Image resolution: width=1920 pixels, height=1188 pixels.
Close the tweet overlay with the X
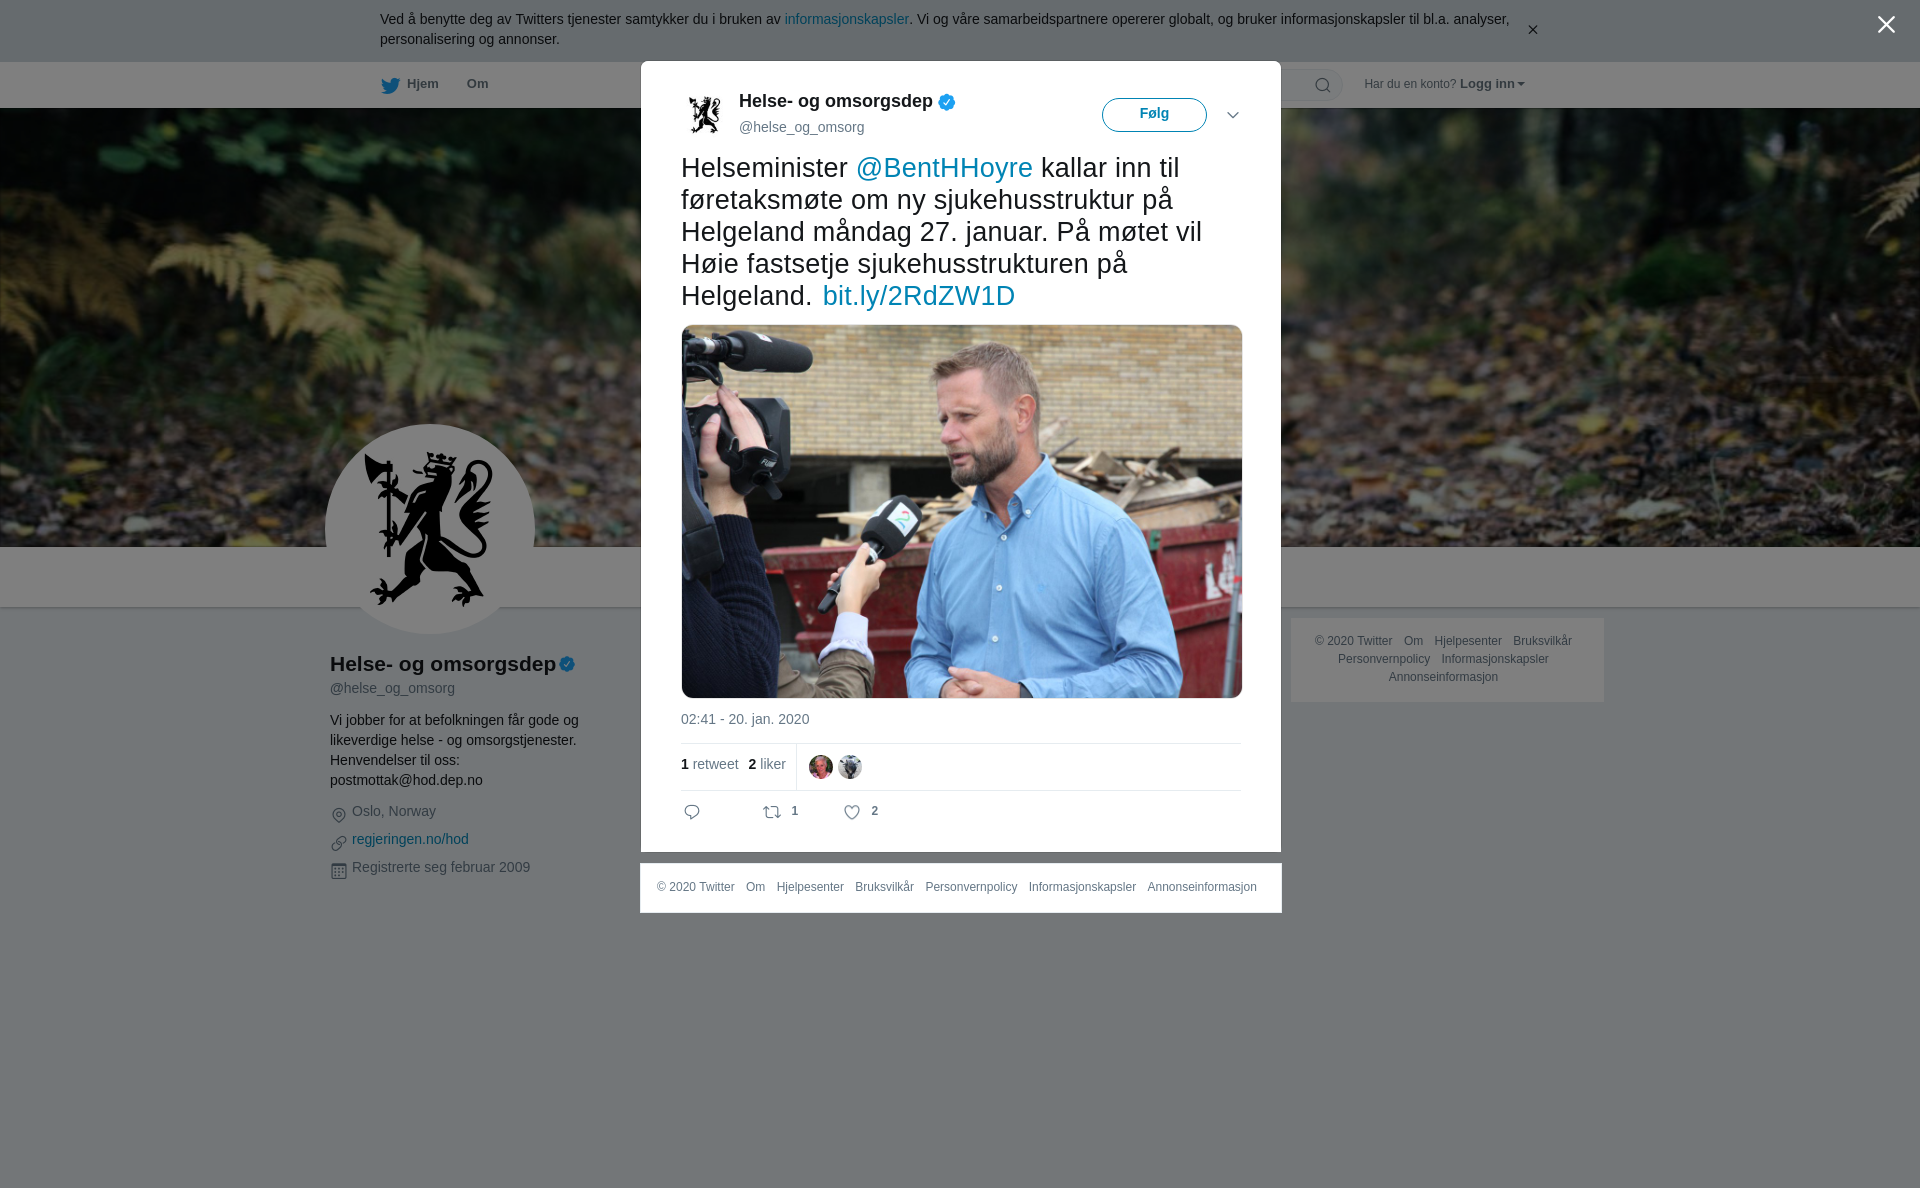point(1886,25)
